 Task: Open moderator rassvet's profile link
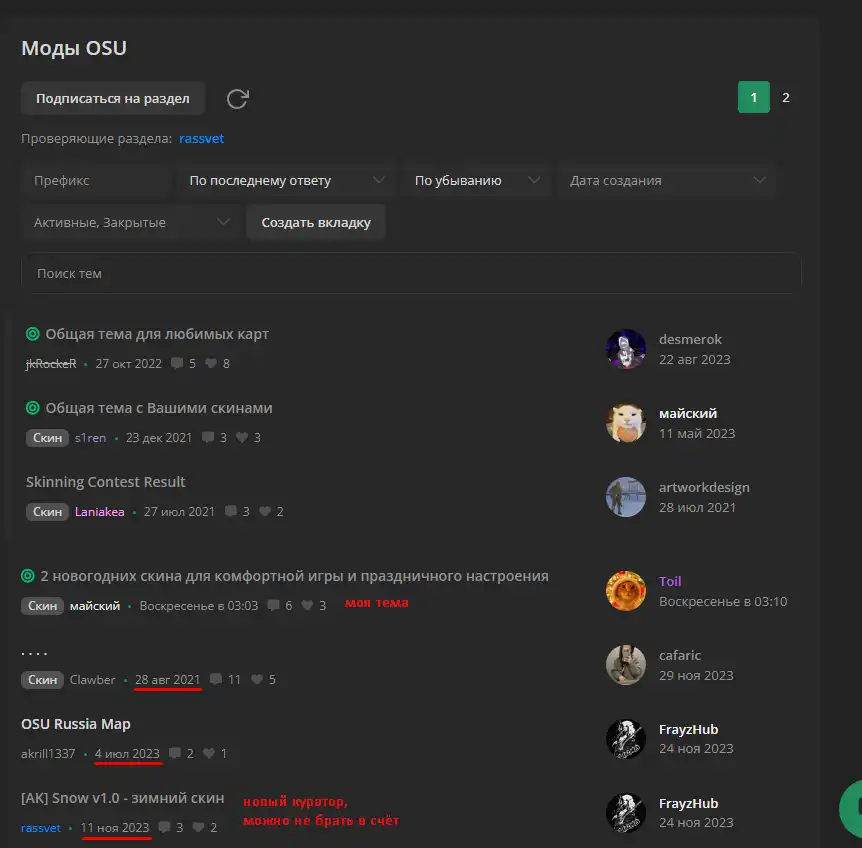pyautogui.click(x=201, y=138)
